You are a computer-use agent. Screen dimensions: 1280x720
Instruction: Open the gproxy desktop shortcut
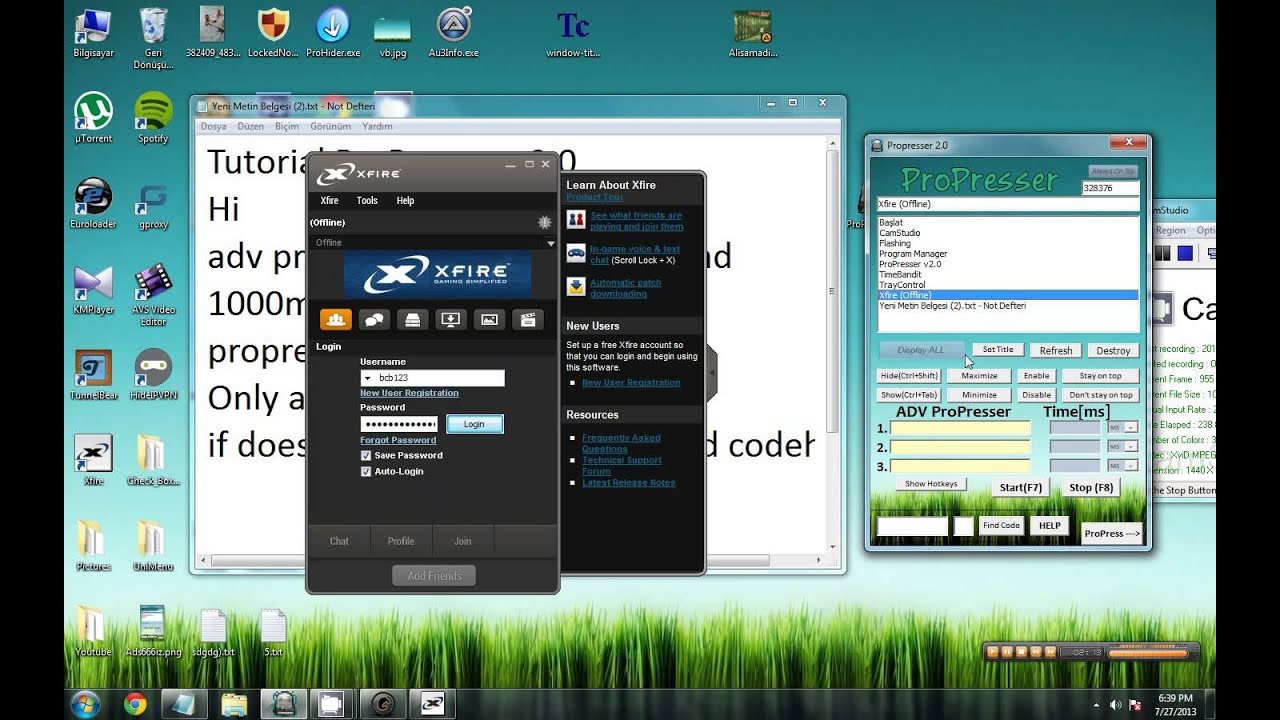153,204
